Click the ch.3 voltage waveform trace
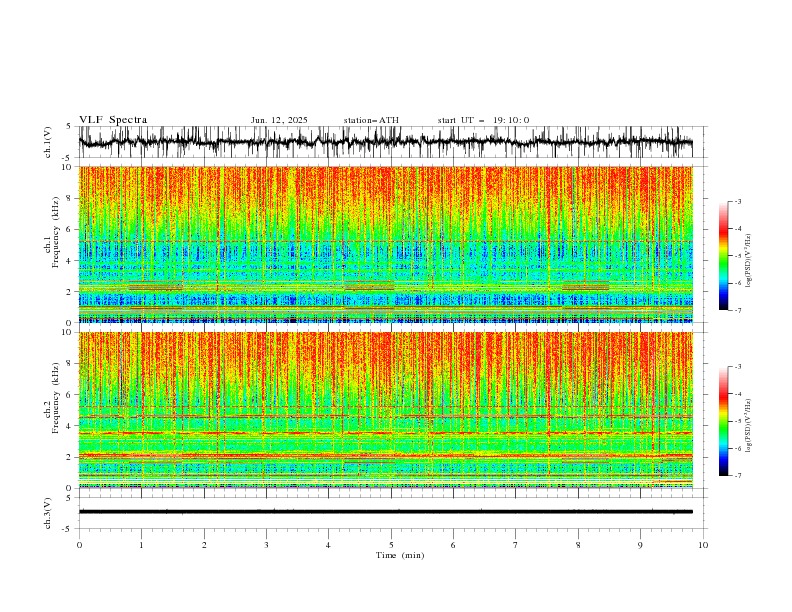The image size is (792, 612). [385, 512]
